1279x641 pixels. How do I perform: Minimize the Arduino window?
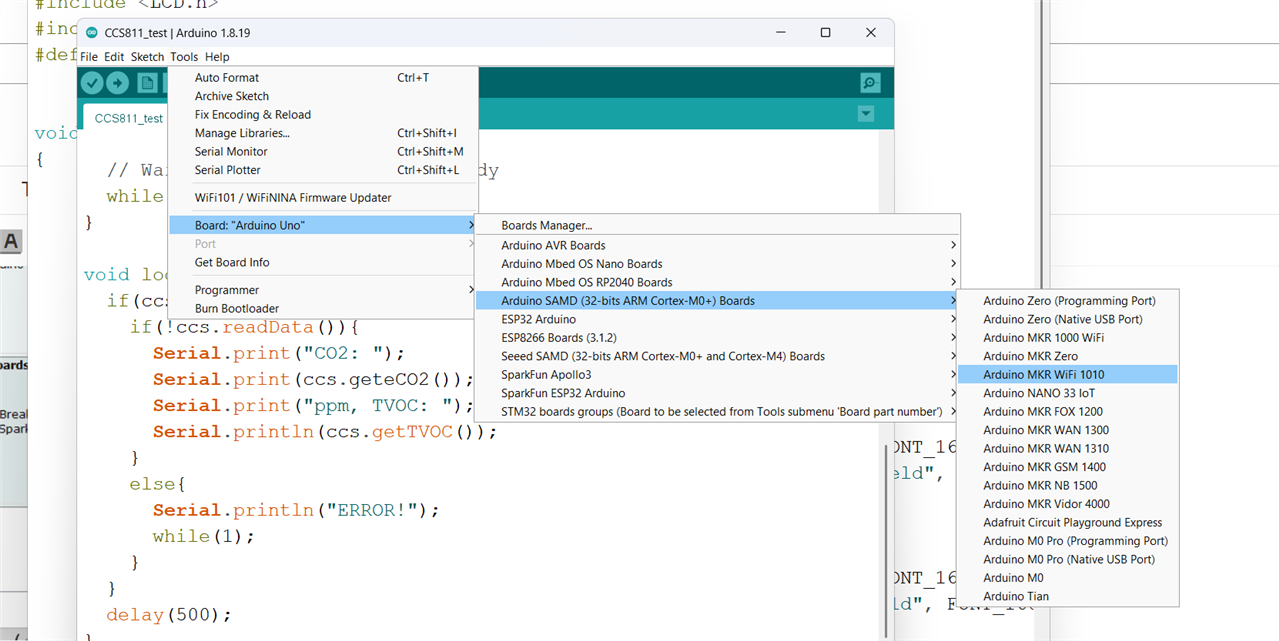[x=780, y=33]
